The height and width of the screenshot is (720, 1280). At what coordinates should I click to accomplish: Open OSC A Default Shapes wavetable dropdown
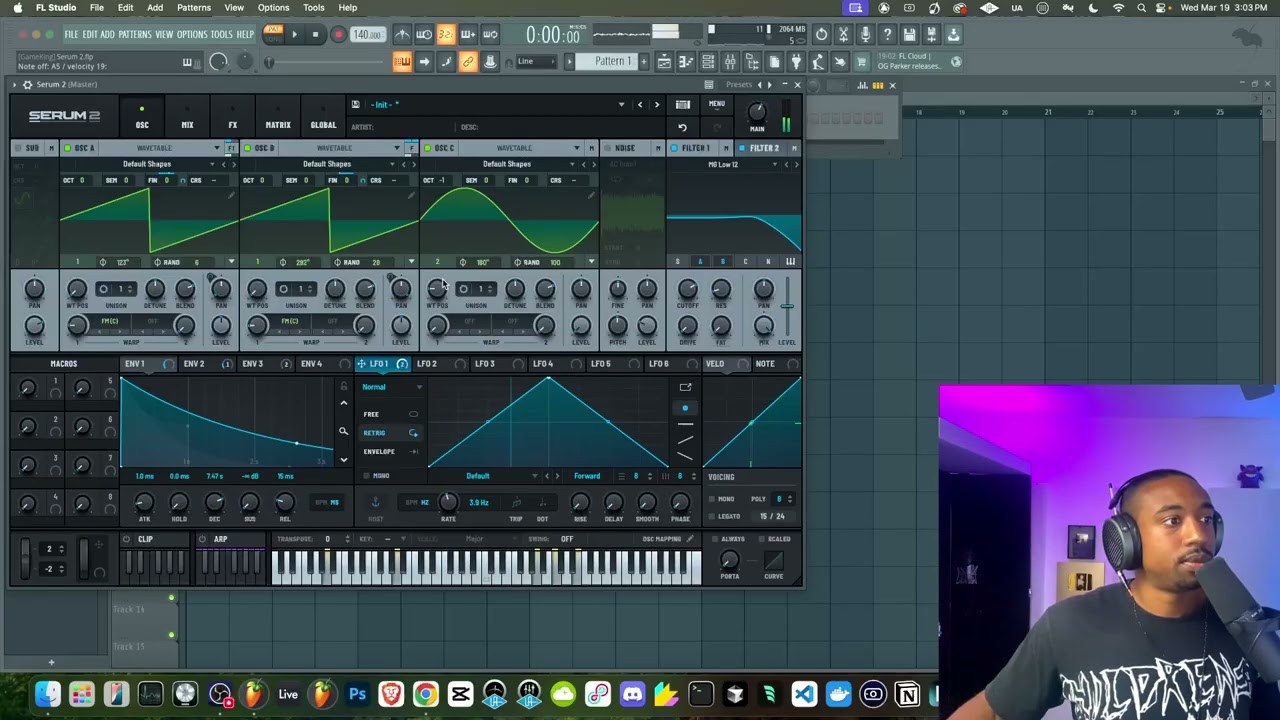pyautogui.click(x=147, y=164)
